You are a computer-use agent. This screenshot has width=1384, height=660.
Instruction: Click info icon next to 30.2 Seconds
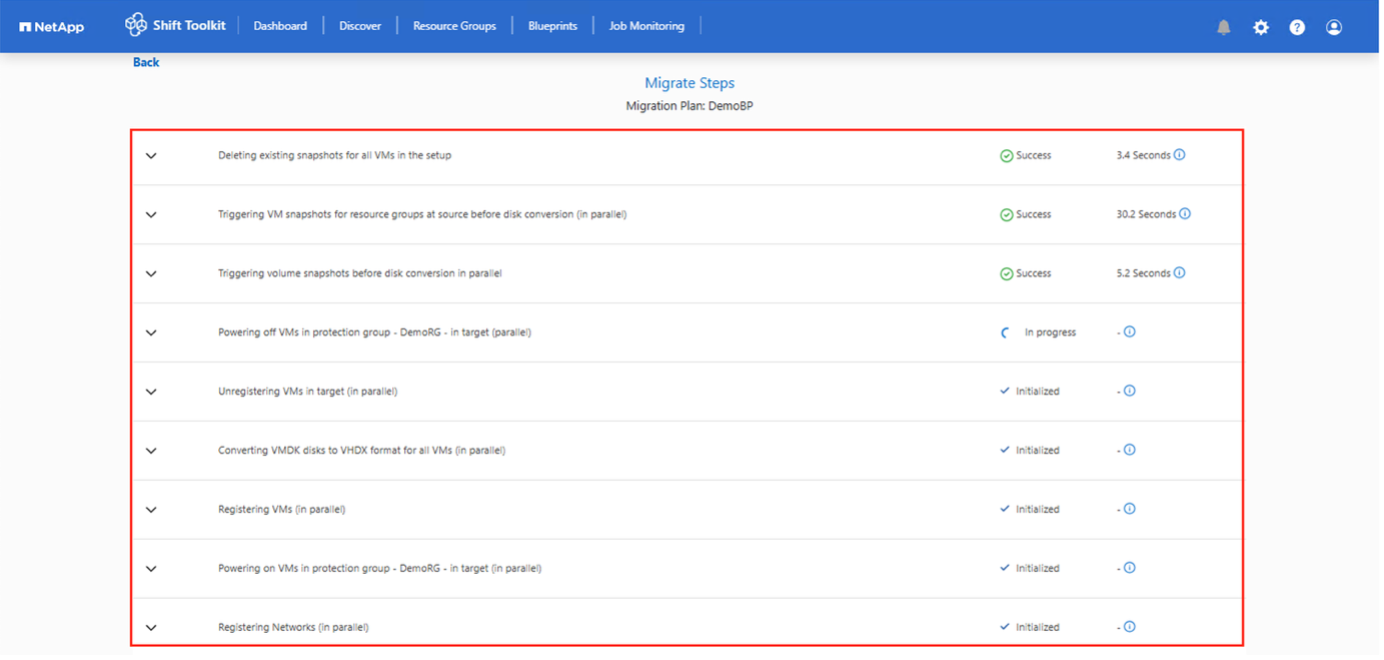click(1185, 214)
